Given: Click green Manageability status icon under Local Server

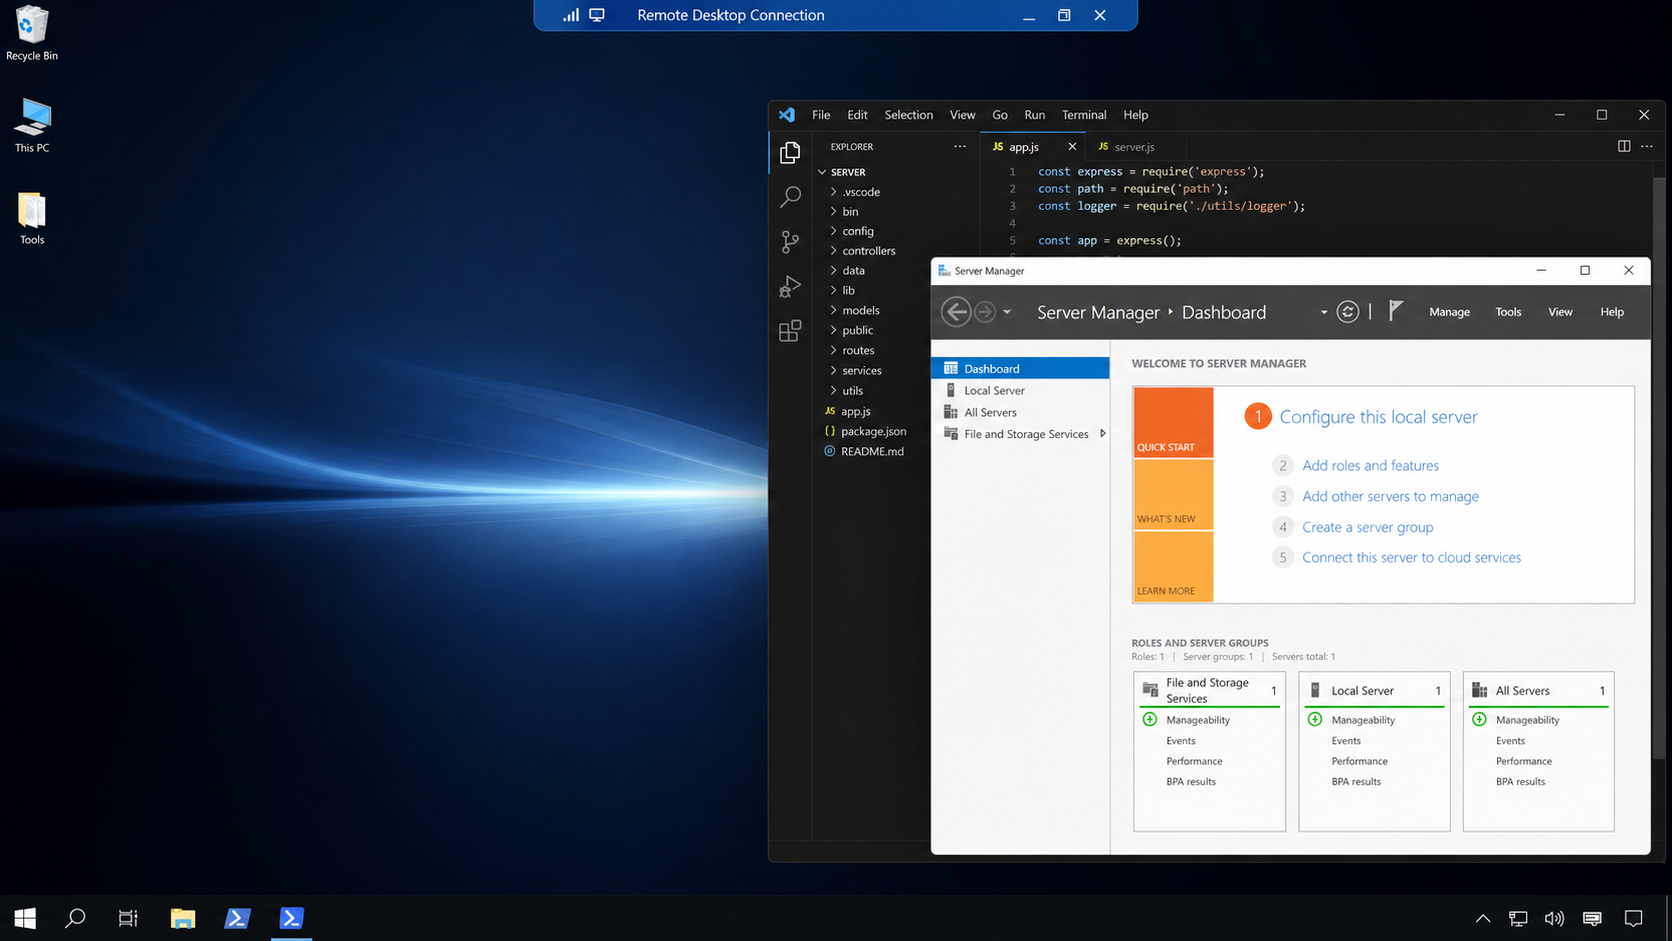Looking at the screenshot, I should pos(1315,719).
